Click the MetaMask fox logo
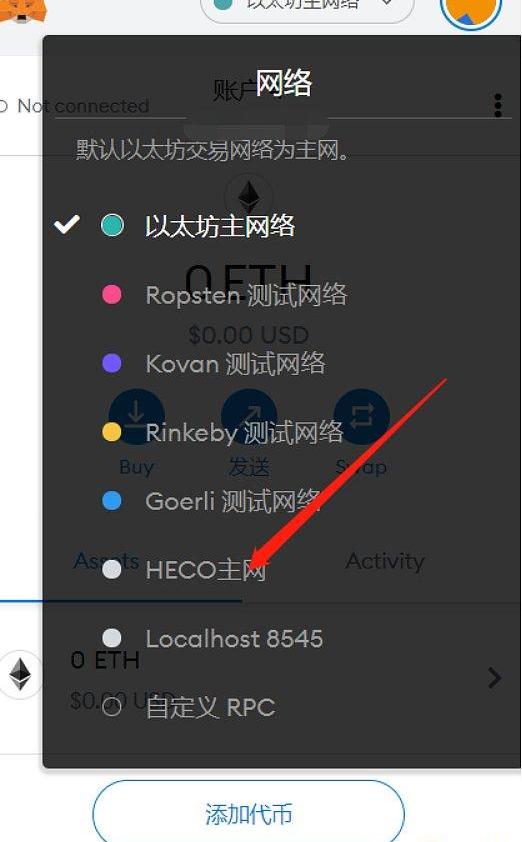 21,11
